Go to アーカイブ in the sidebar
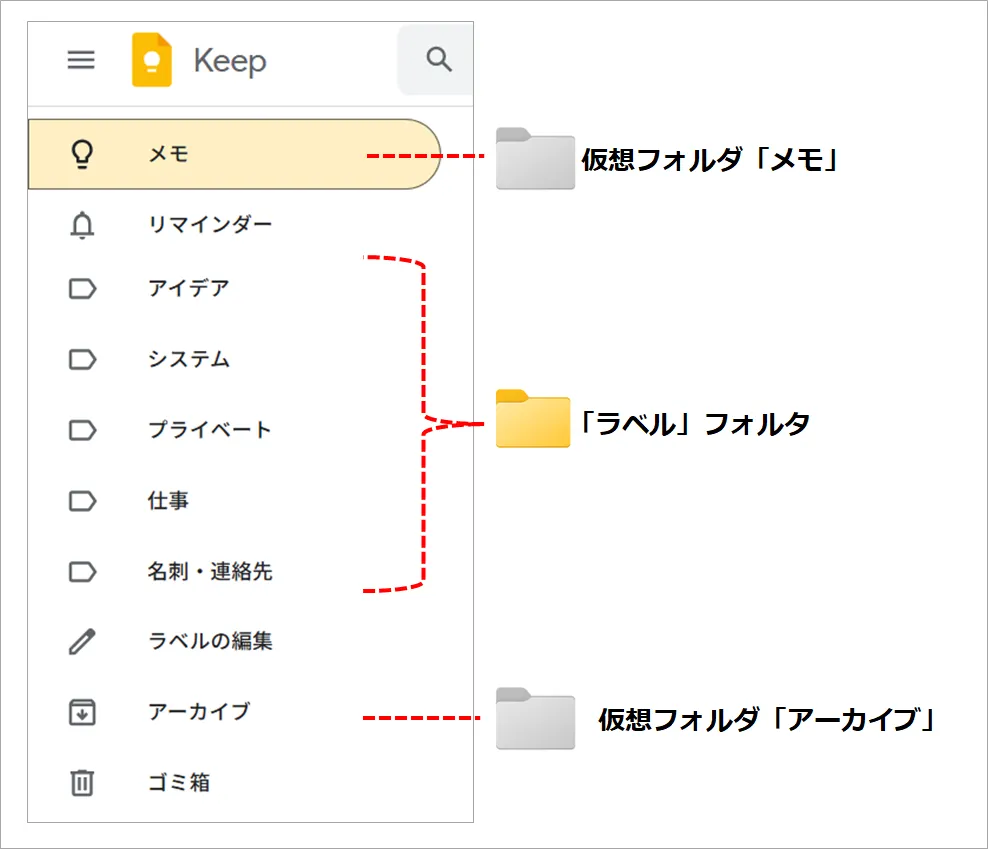The height and width of the screenshot is (849, 988). coord(199,712)
